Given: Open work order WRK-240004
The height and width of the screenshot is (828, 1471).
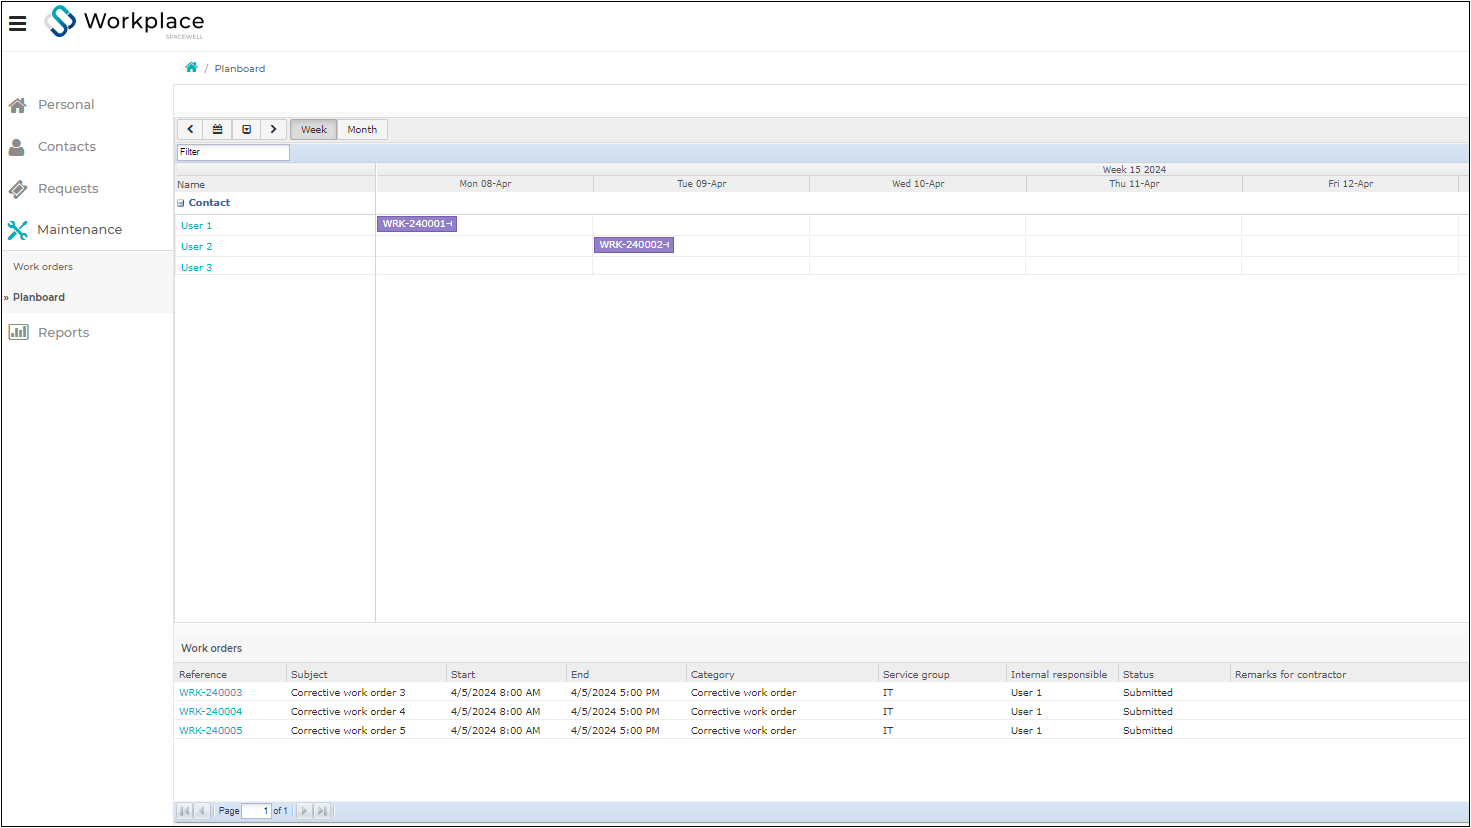Looking at the screenshot, I should (211, 712).
